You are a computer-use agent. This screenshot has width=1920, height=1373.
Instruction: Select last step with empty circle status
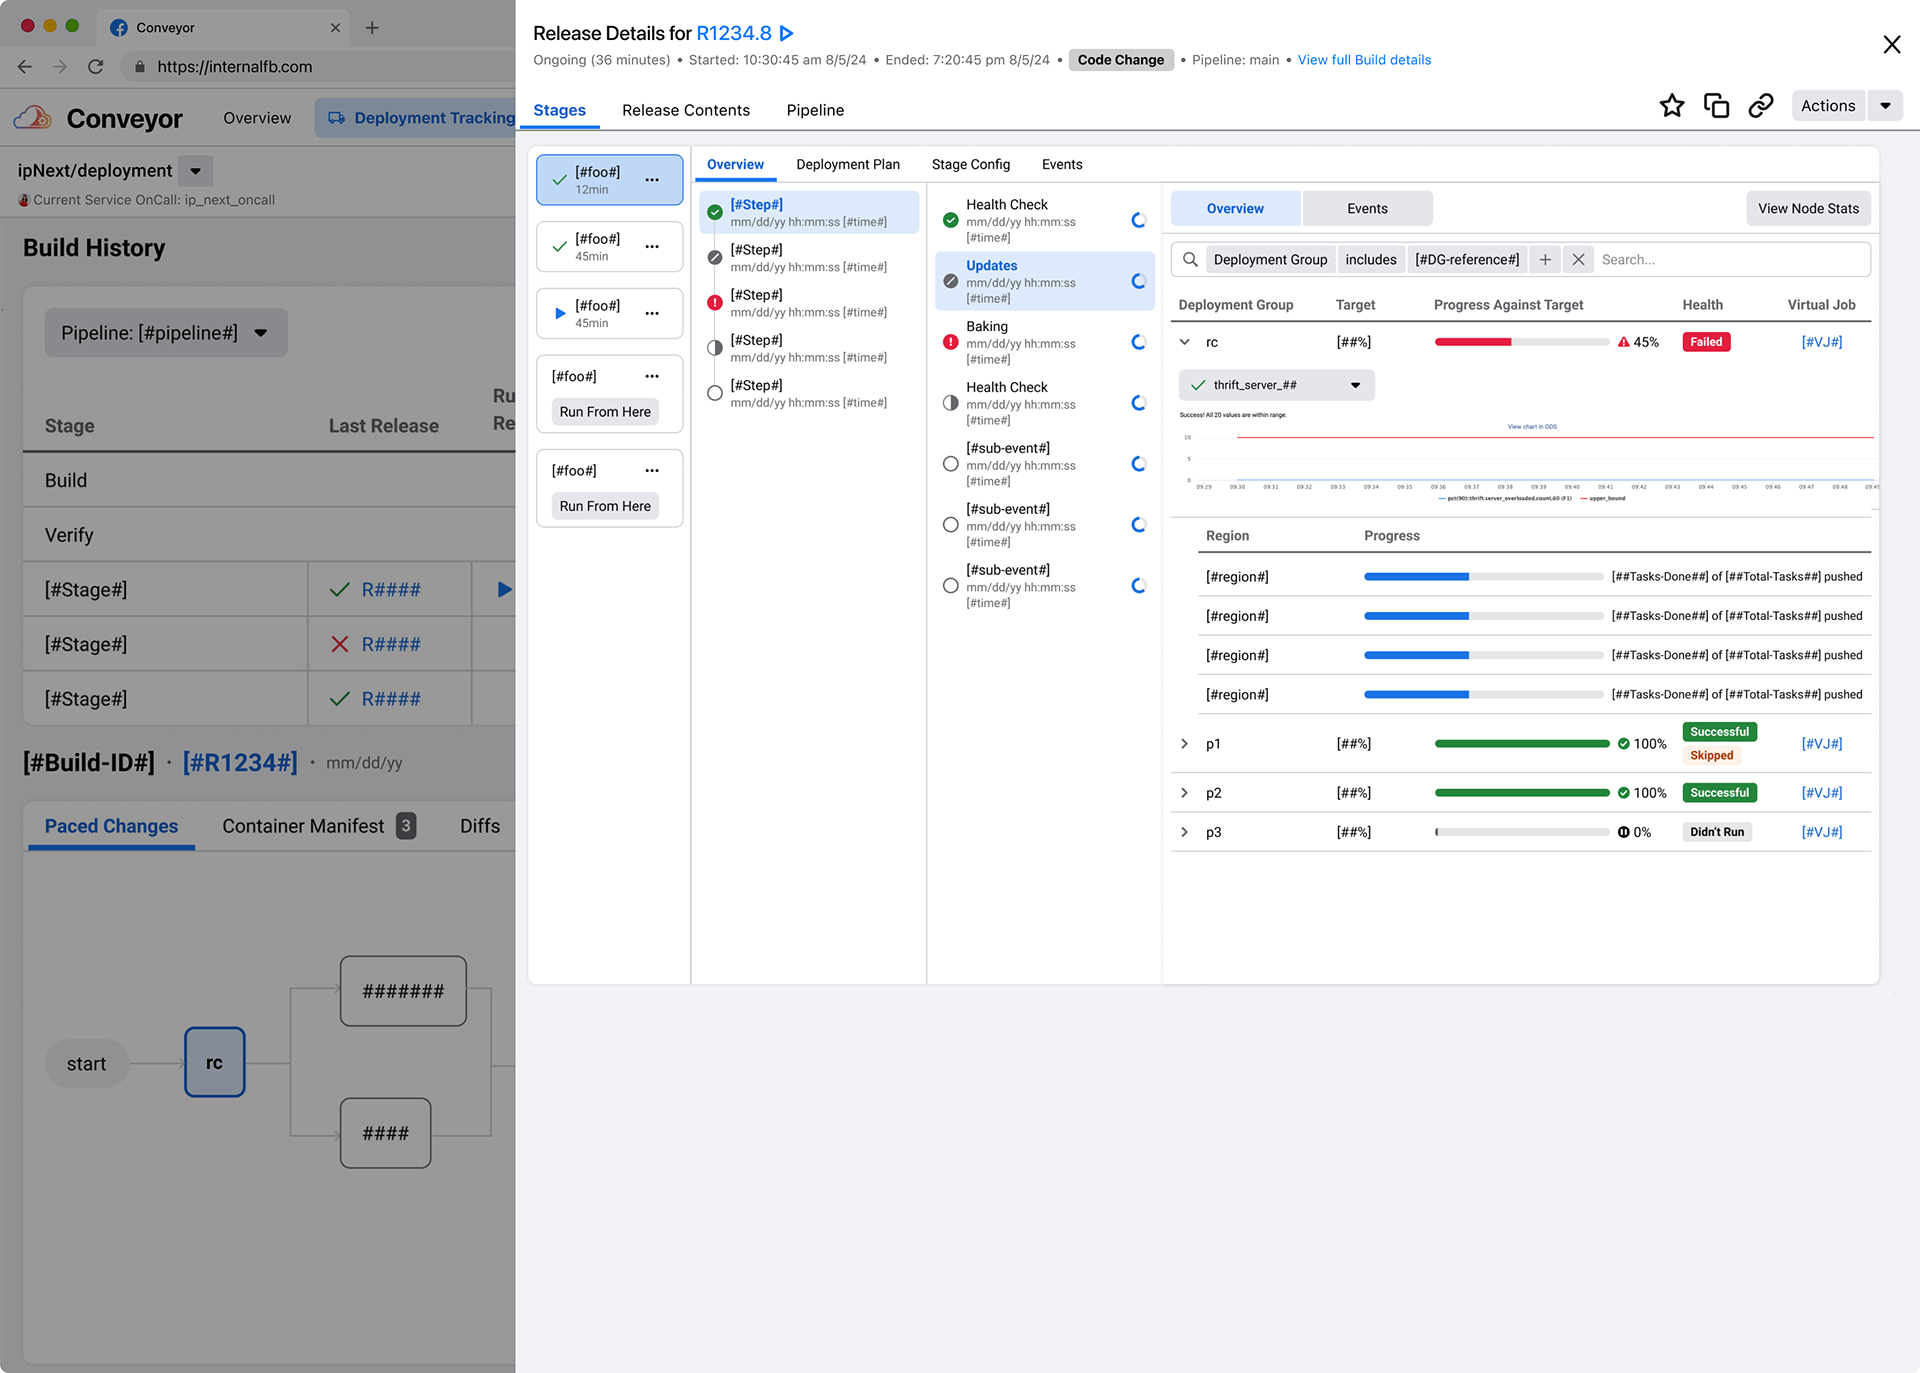(x=808, y=393)
